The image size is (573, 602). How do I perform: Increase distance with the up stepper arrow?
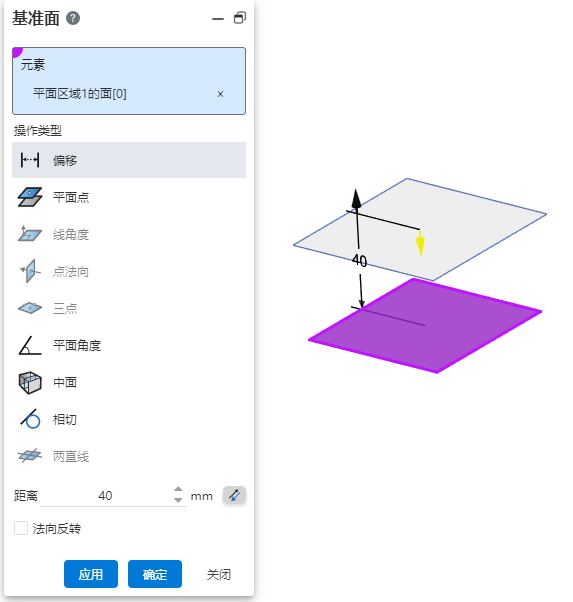(178, 490)
